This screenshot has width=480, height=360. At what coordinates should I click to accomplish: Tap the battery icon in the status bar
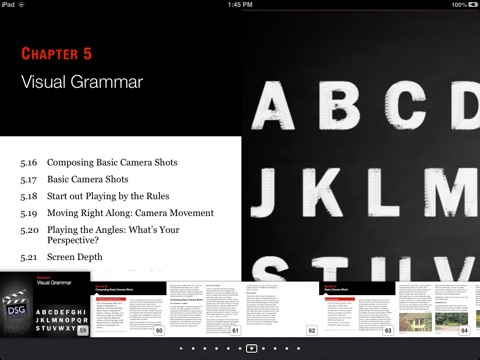[473, 4]
